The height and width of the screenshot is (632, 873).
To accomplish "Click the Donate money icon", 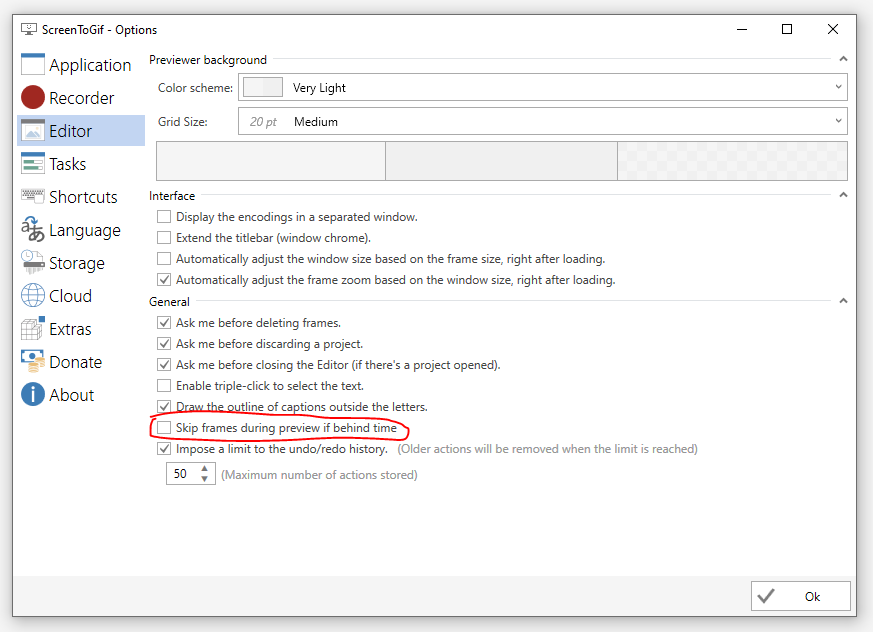I will 33,361.
